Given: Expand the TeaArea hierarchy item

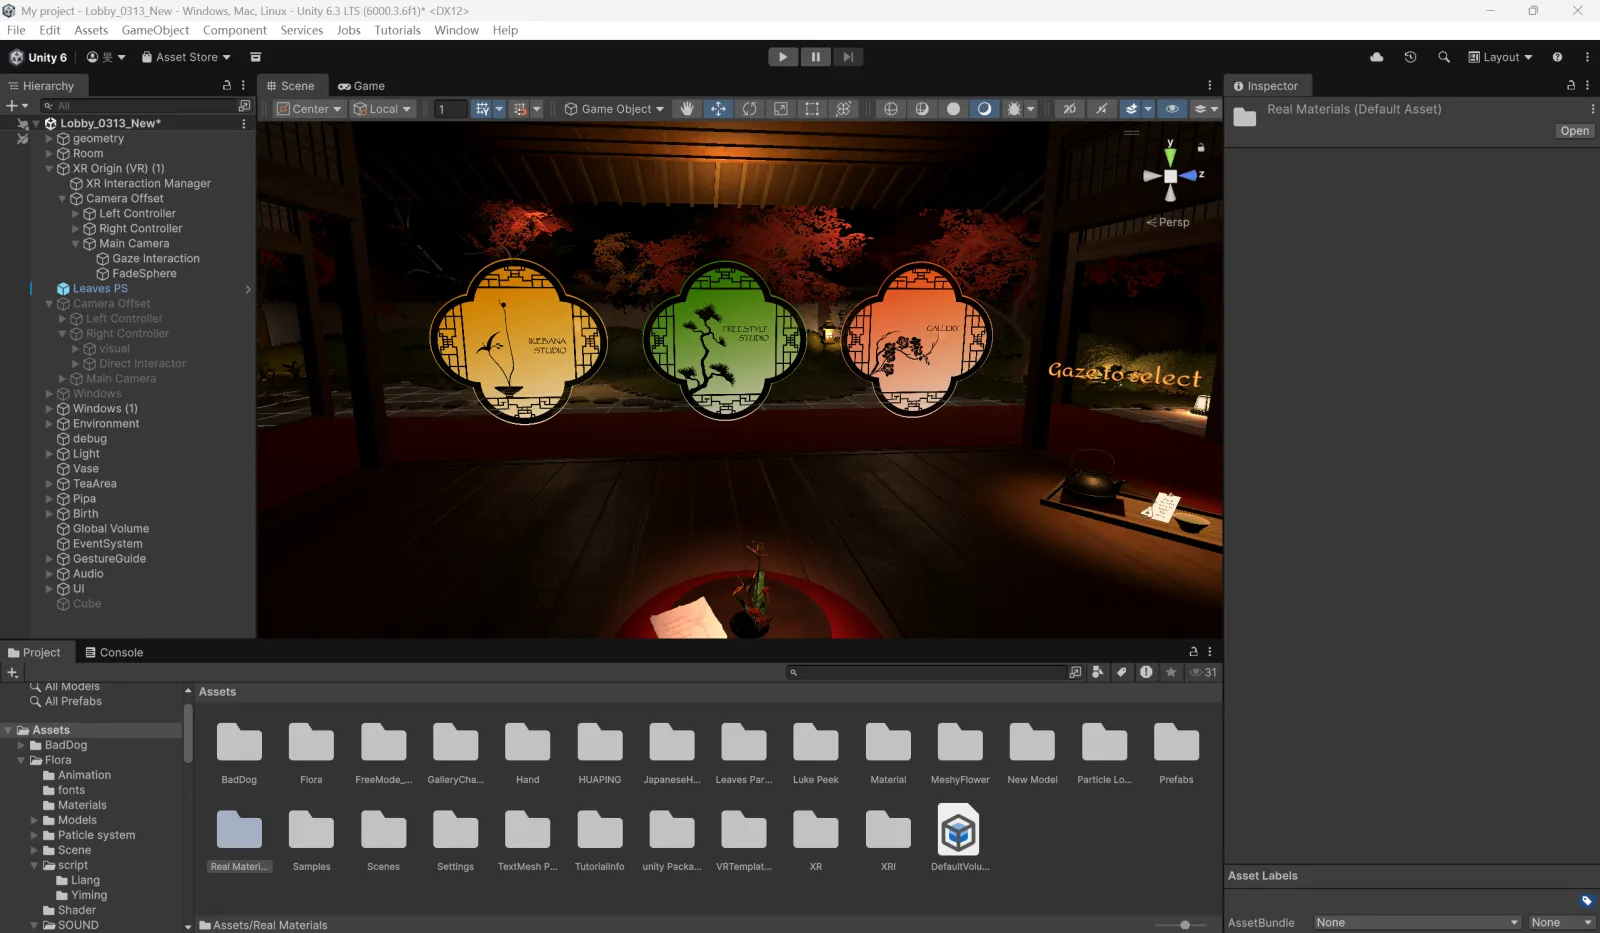Looking at the screenshot, I should tap(49, 484).
